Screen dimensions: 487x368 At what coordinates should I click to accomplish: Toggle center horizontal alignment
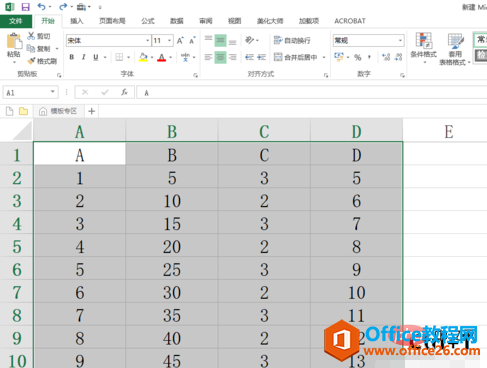pyautogui.click(x=220, y=57)
